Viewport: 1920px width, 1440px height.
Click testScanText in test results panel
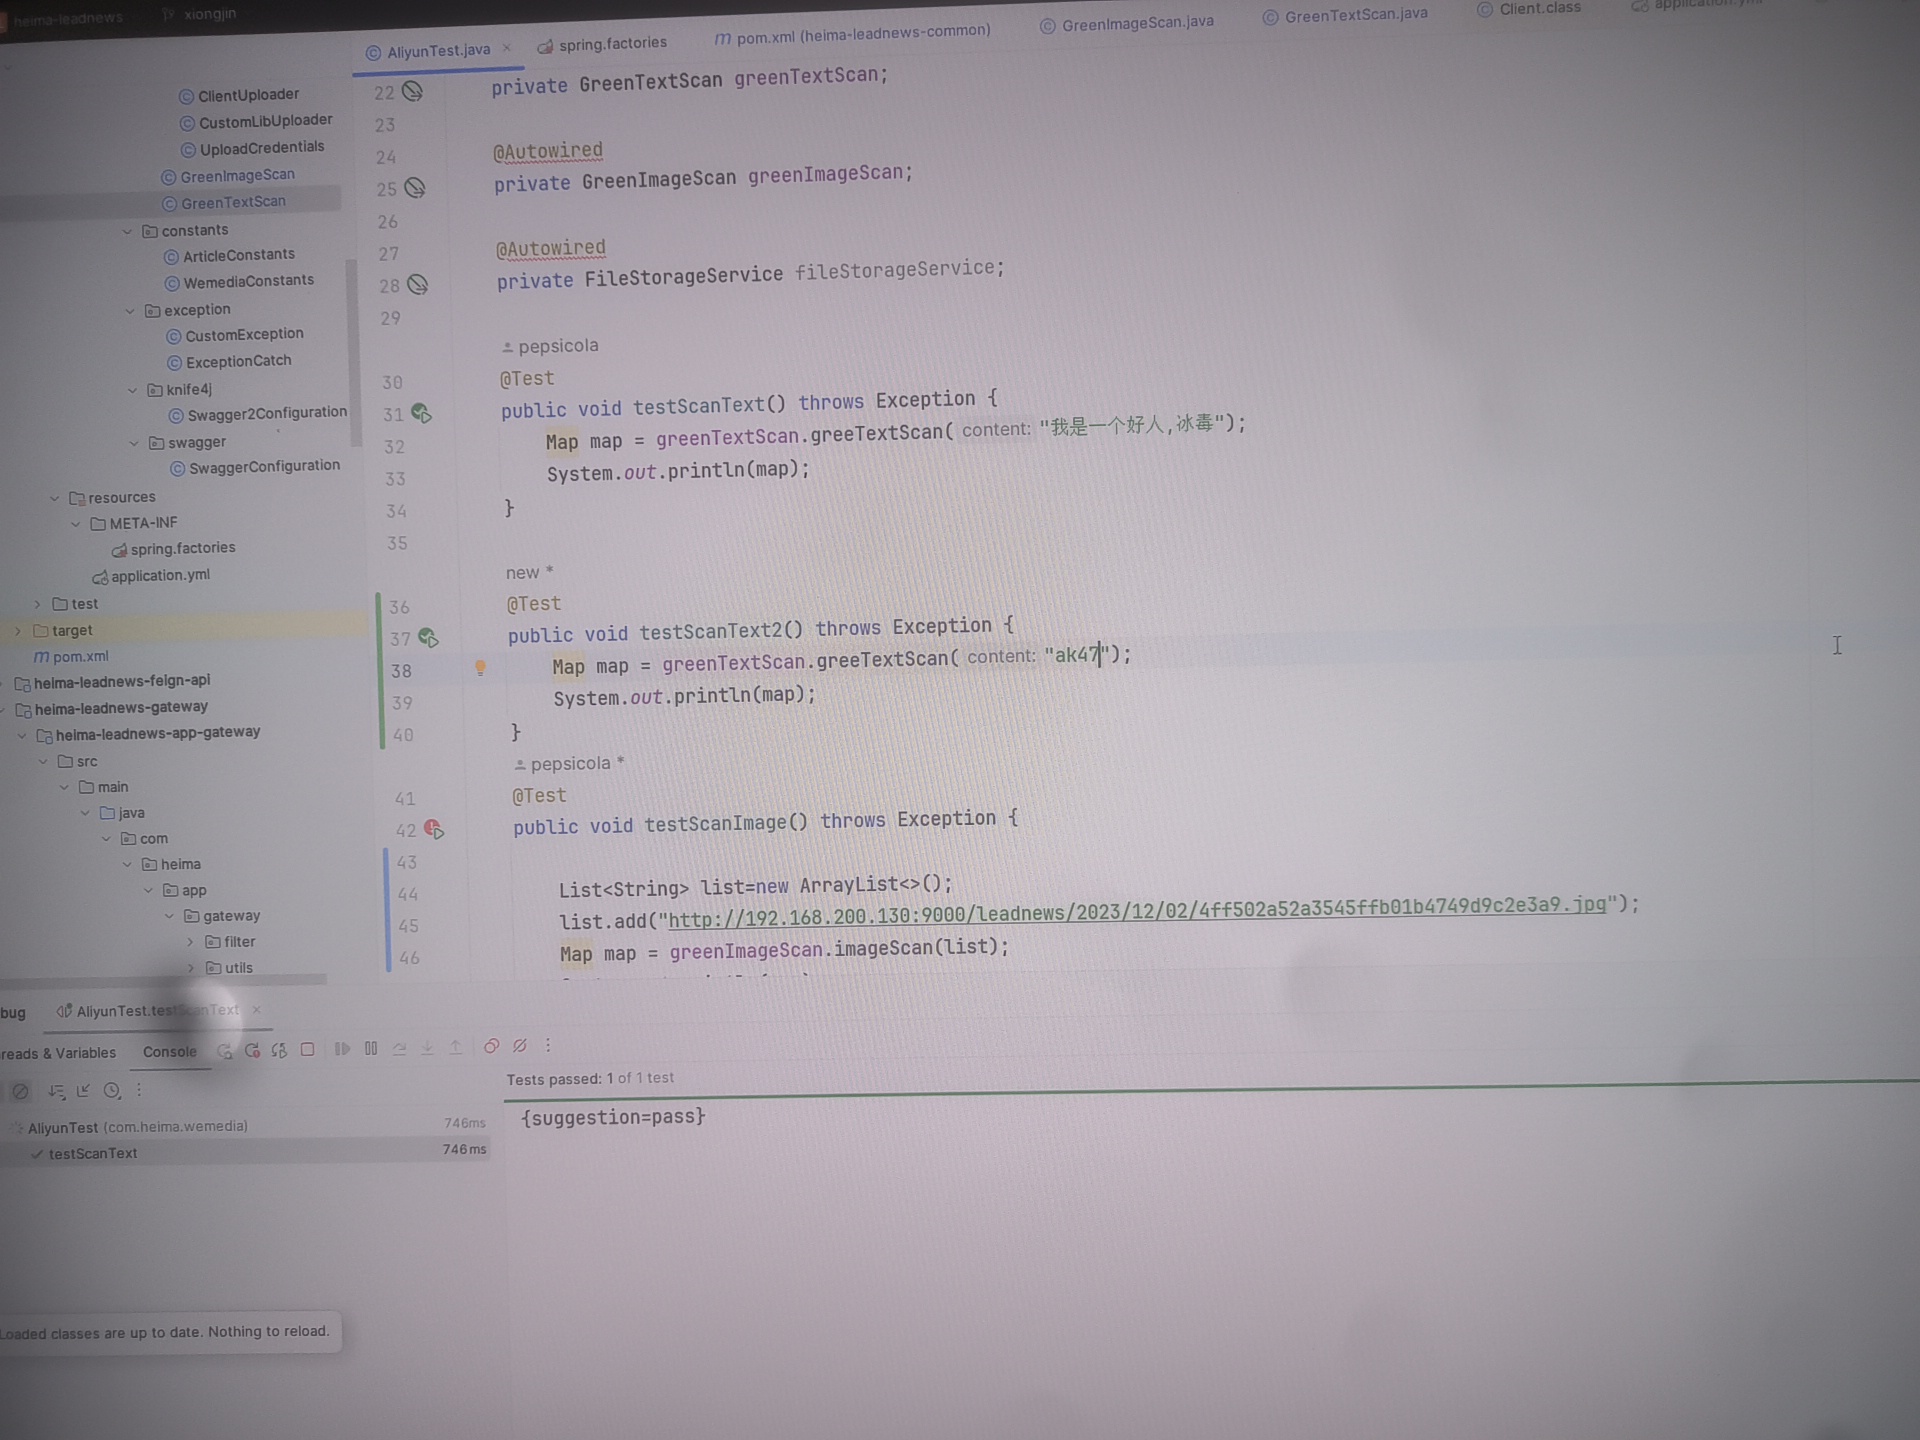(94, 1153)
